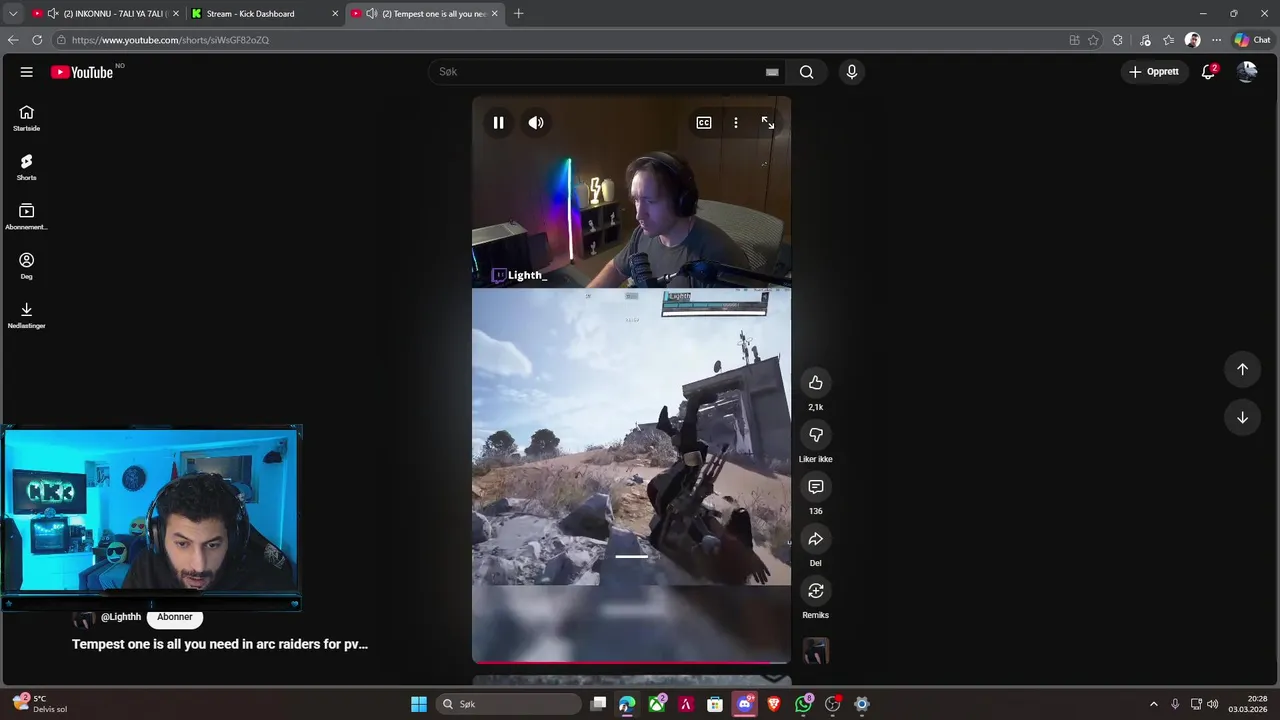The image size is (1280, 720).
Task: Open the sound thumbnail below Remiks
Action: [x=816, y=651]
